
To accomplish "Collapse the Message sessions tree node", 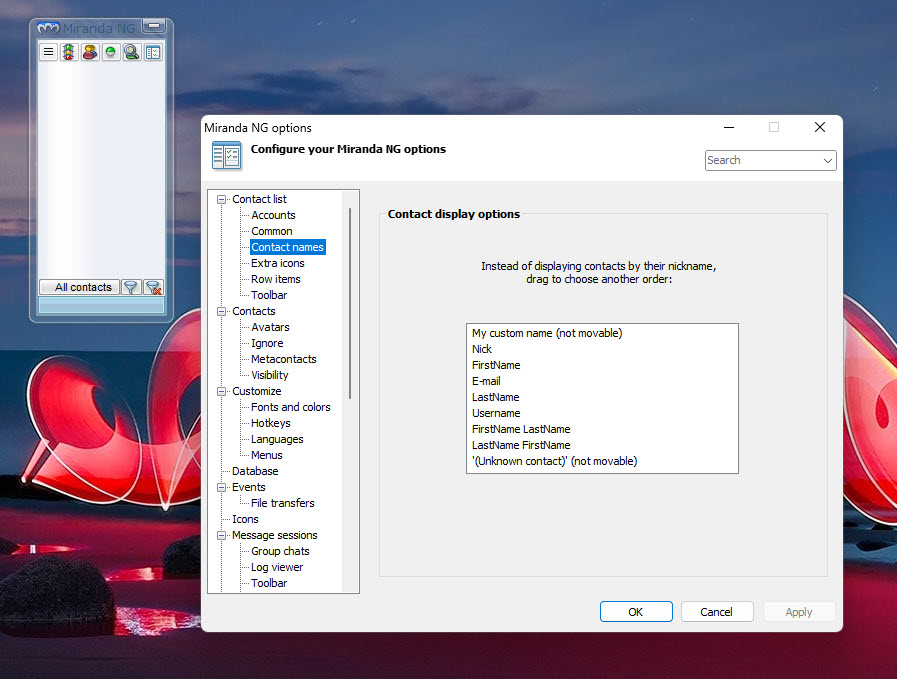I will click(221, 536).
